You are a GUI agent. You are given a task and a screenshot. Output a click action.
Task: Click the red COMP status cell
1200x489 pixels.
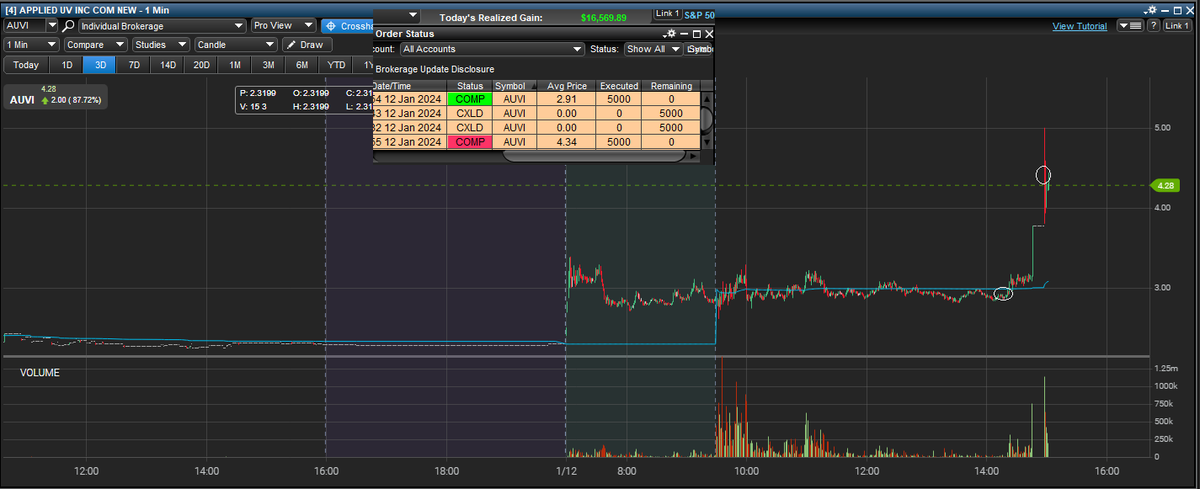469,142
